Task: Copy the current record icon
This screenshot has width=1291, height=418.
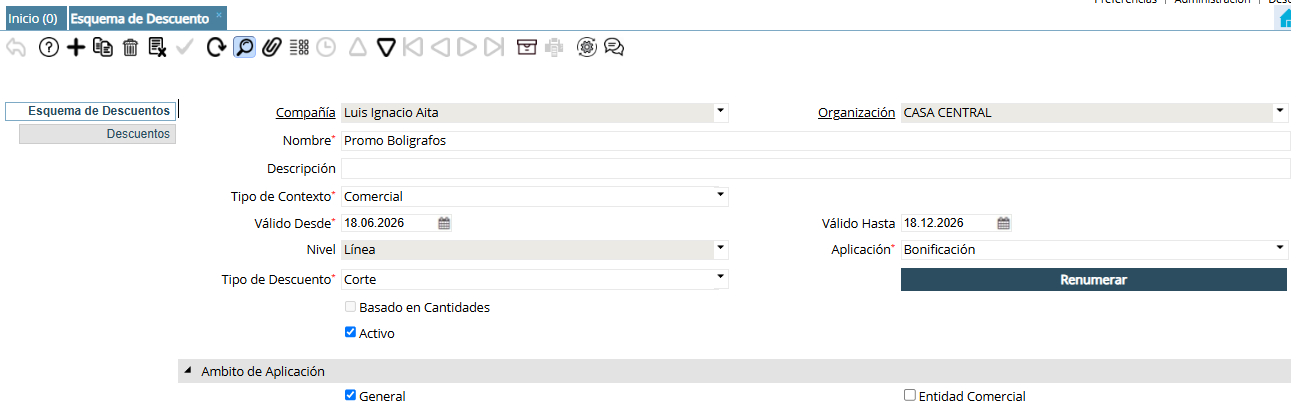Action: click(x=103, y=47)
